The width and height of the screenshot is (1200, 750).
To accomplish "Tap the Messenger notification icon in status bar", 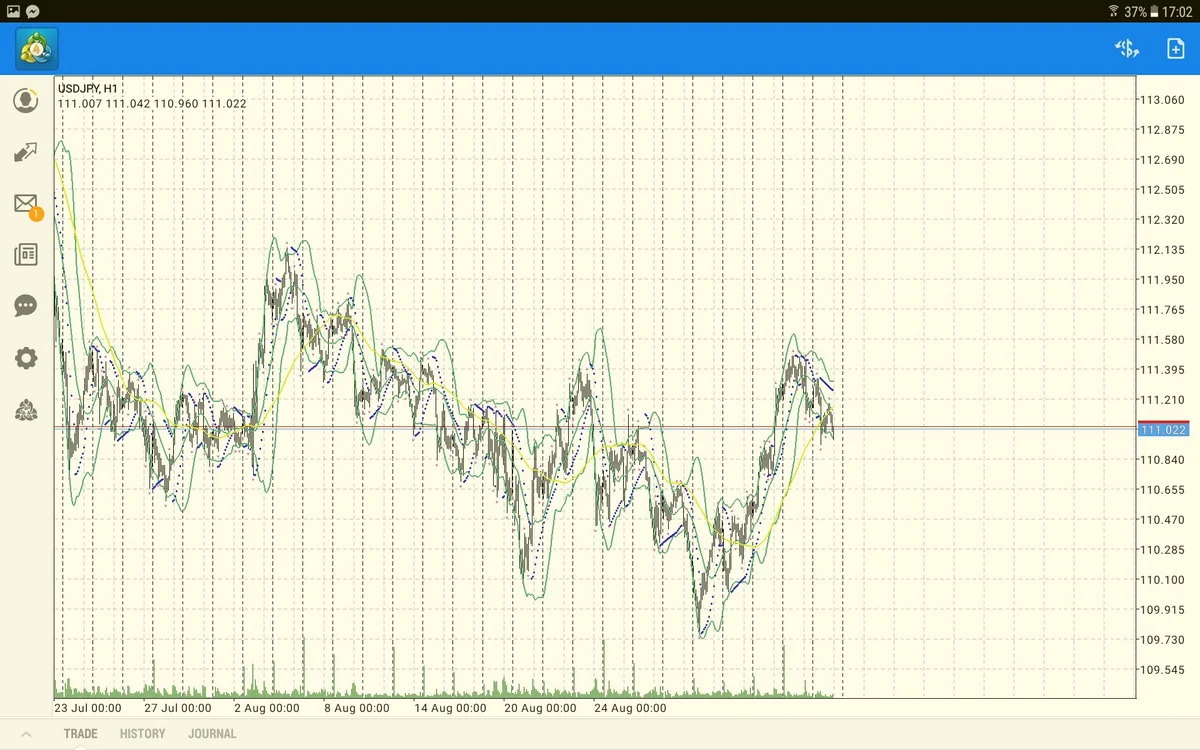I will coord(33,11).
